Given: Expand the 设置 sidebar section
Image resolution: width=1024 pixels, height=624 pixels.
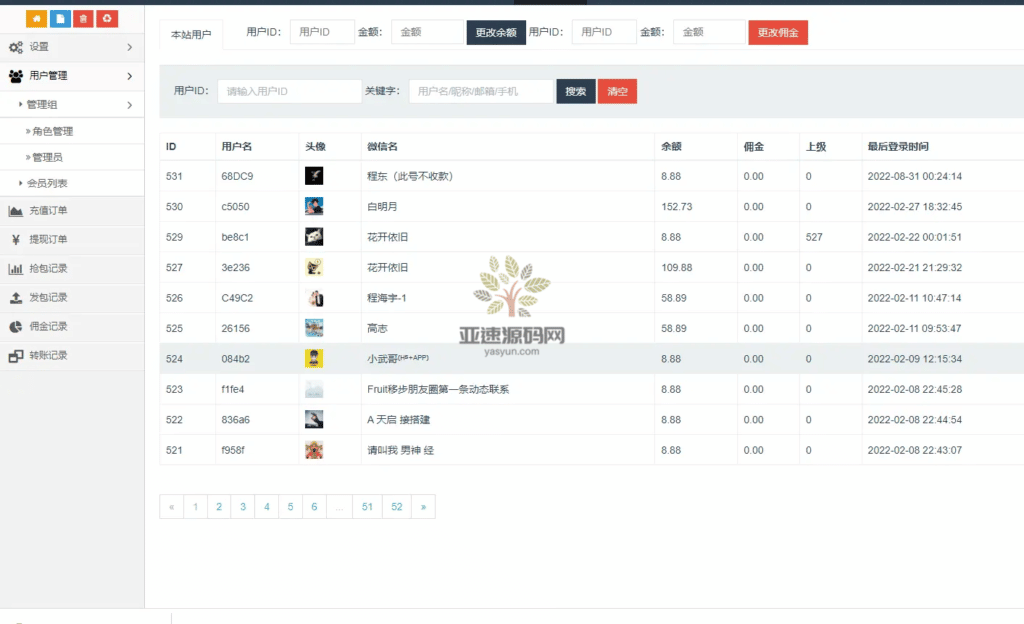Looking at the screenshot, I should pos(70,46).
